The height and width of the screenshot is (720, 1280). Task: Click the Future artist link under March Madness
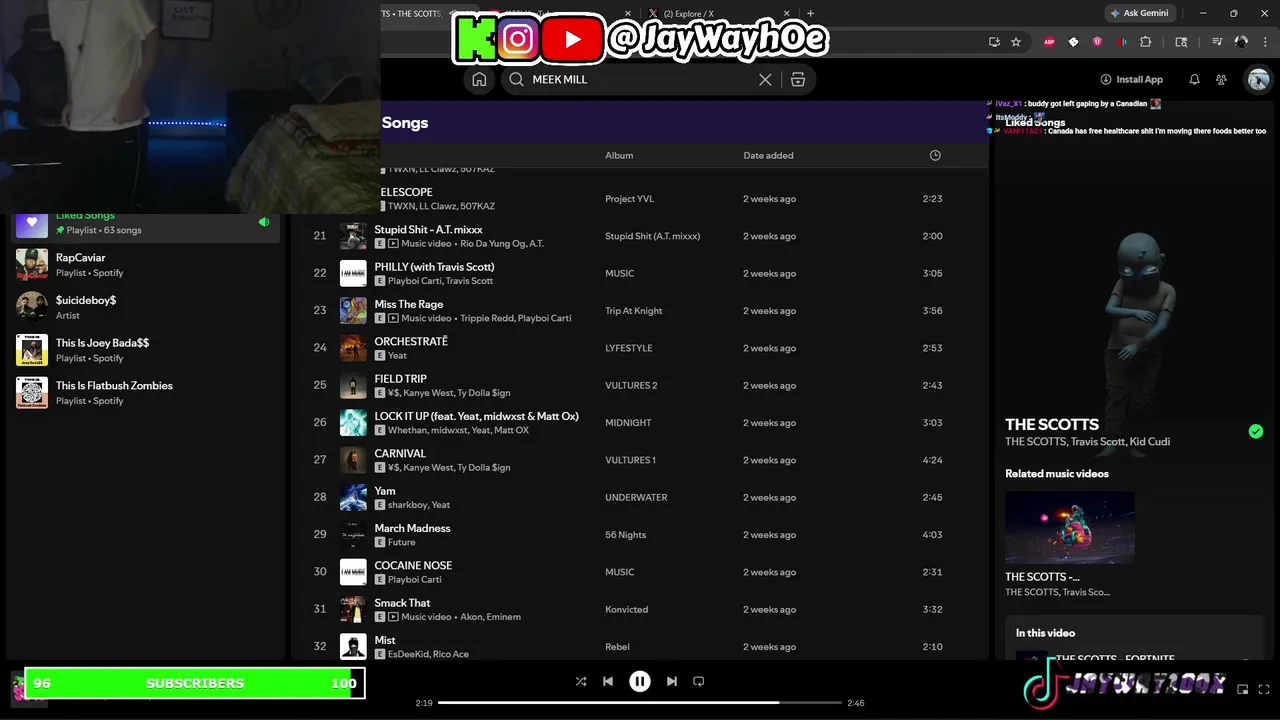click(x=401, y=542)
